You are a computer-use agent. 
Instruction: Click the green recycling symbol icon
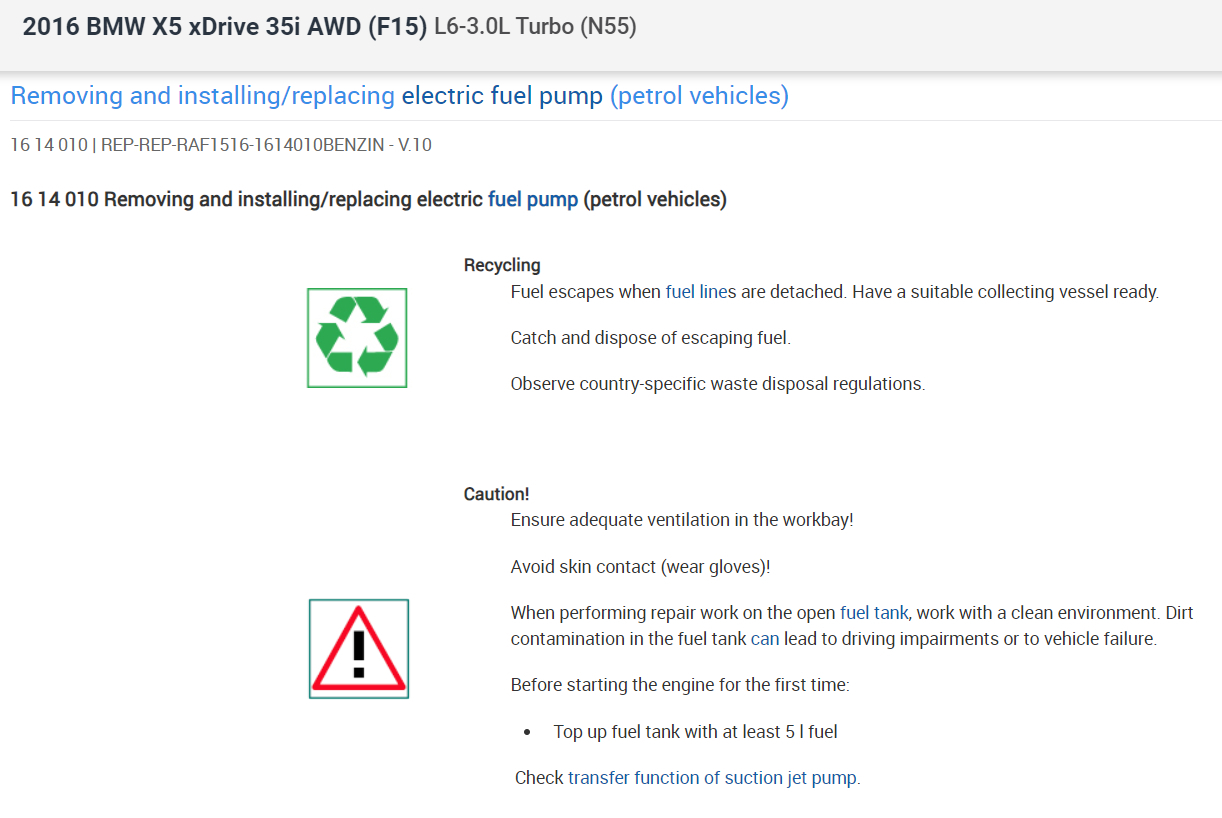tap(357, 338)
